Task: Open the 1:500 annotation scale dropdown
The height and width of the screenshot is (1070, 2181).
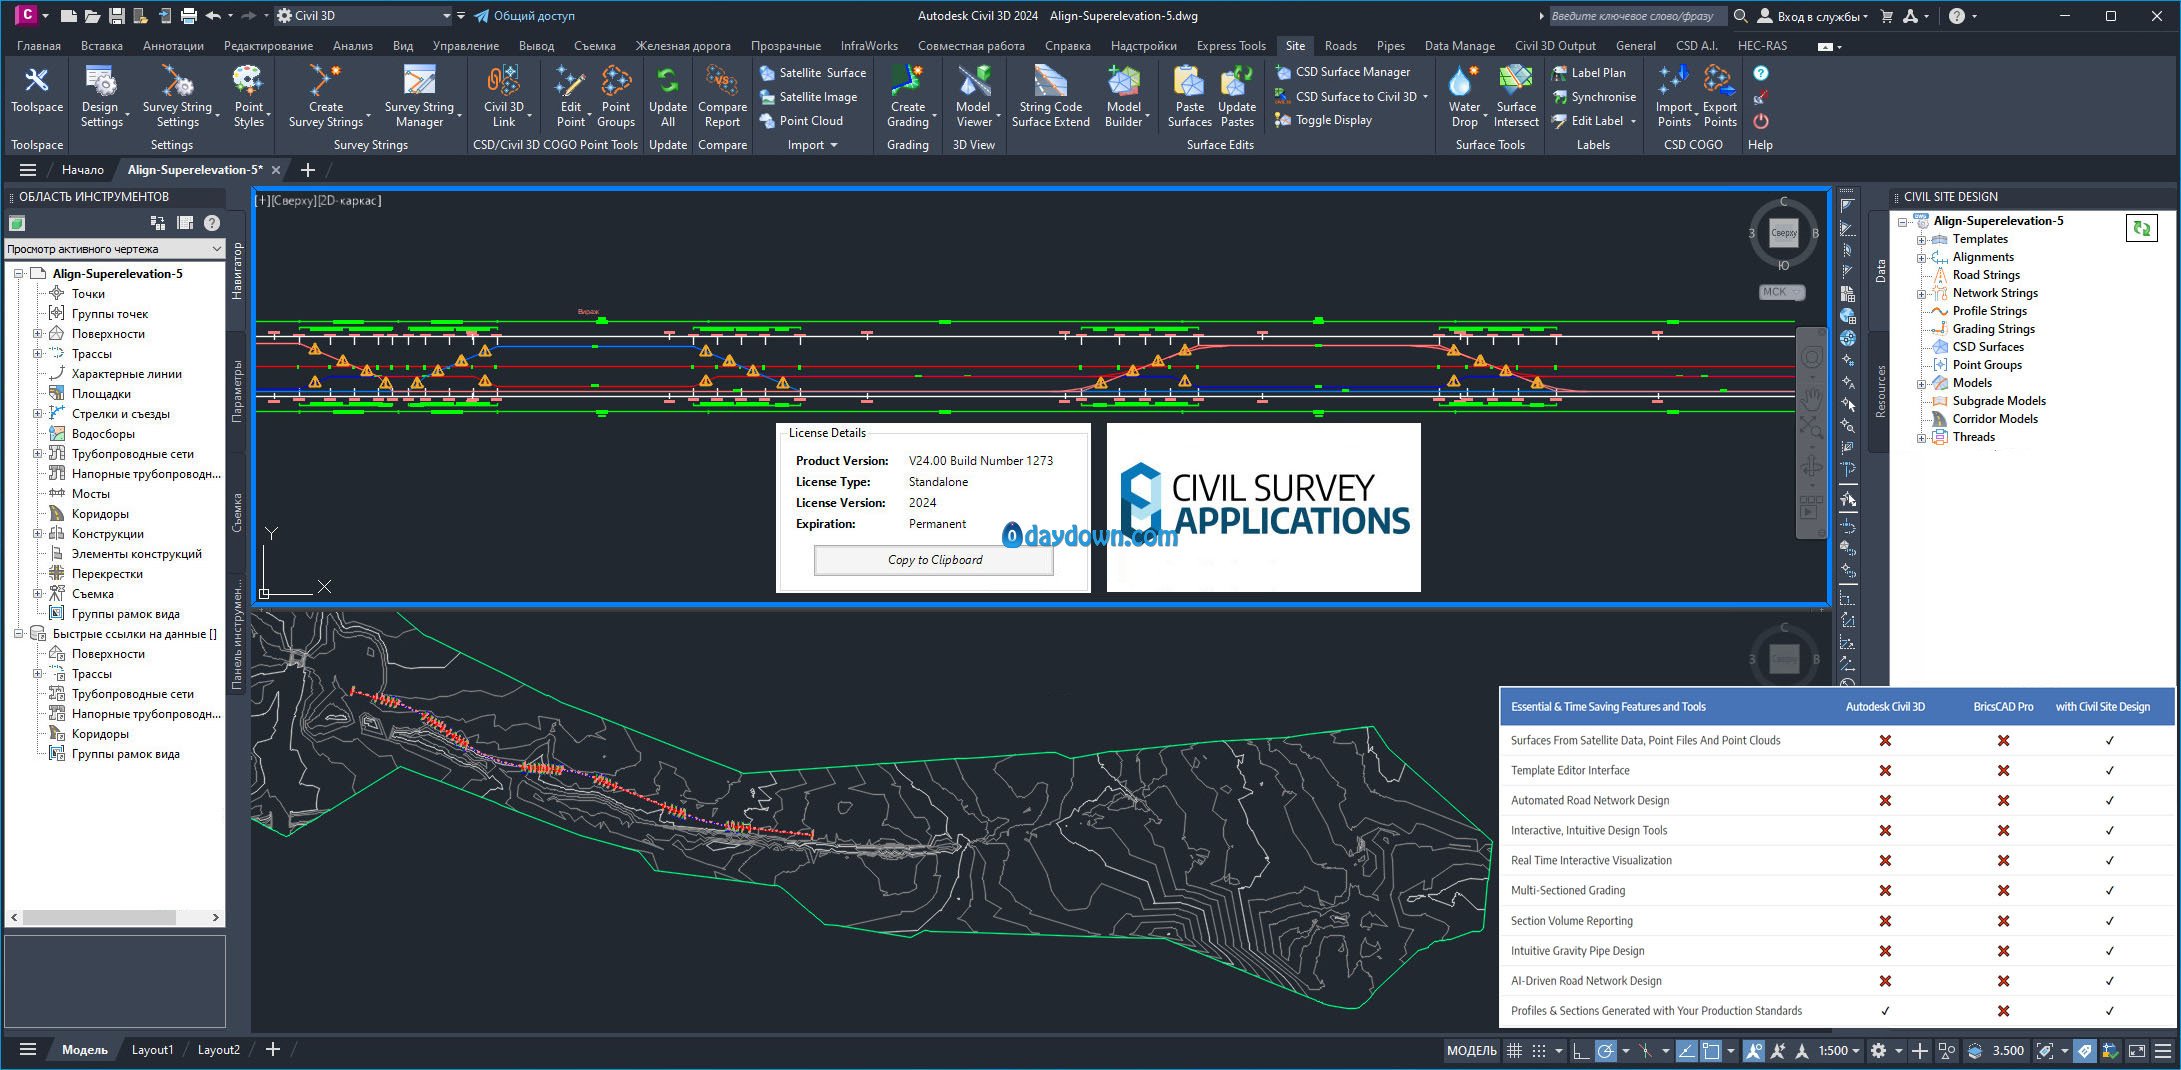Action: [1838, 1051]
